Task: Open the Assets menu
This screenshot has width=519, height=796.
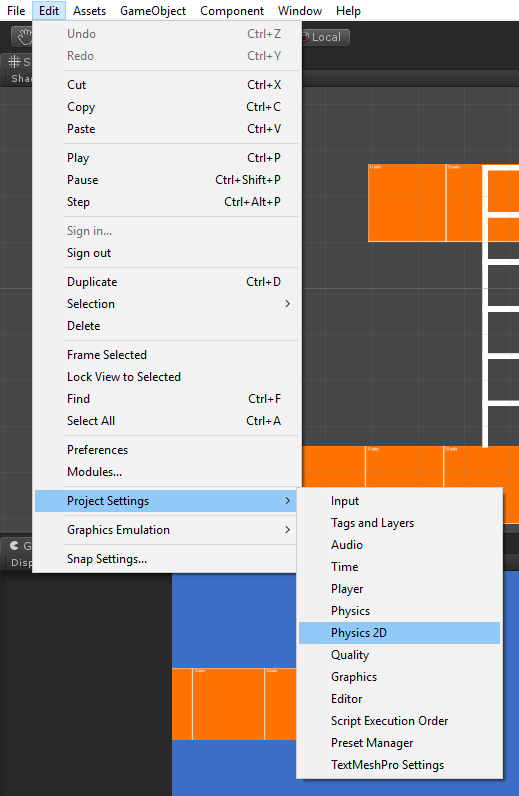Action: pyautogui.click(x=89, y=11)
